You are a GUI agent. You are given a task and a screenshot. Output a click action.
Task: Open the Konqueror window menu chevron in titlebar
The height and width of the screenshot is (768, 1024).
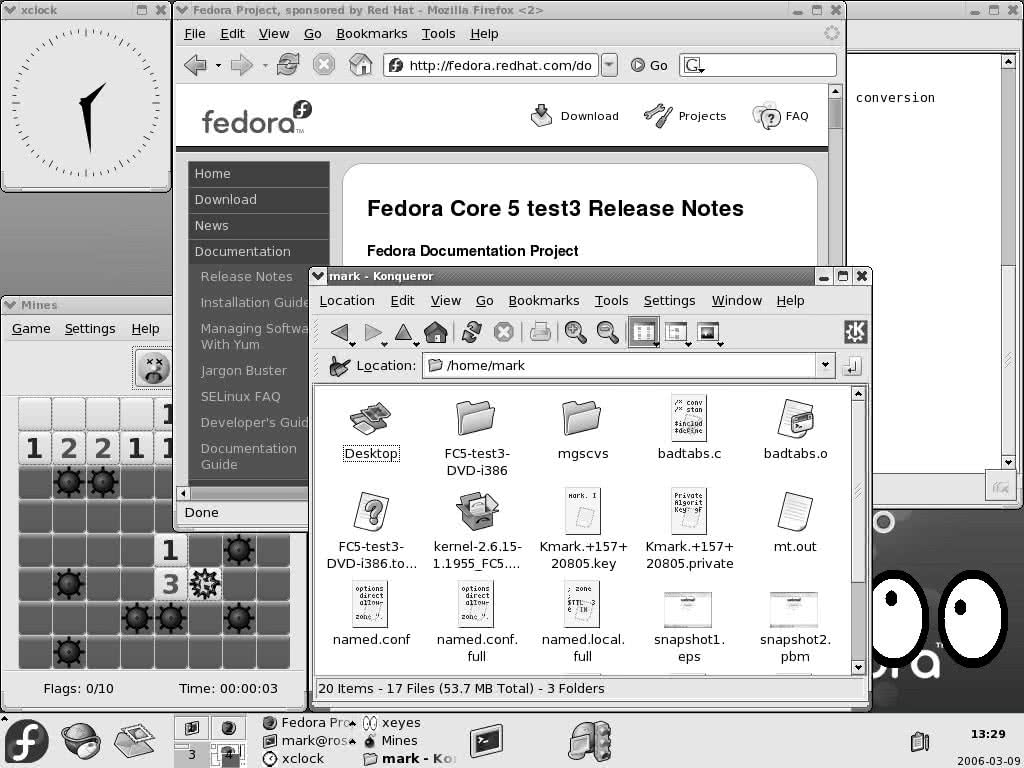(318, 276)
